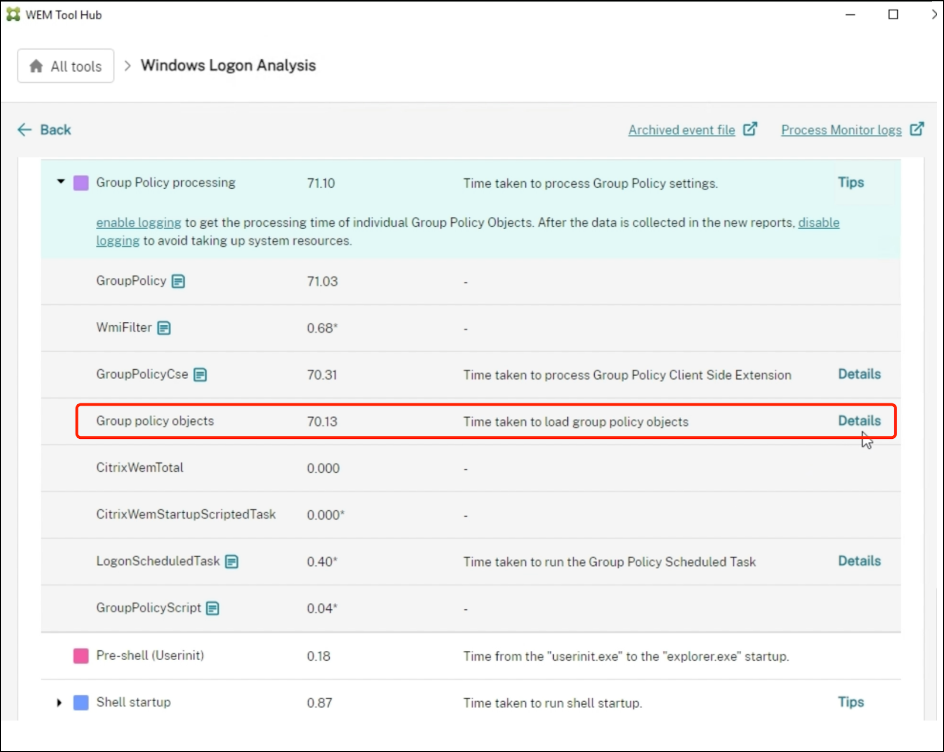Click the GroupPolicy log document icon
The height and width of the screenshot is (752, 944).
pyautogui.click(x=178, y=282)
